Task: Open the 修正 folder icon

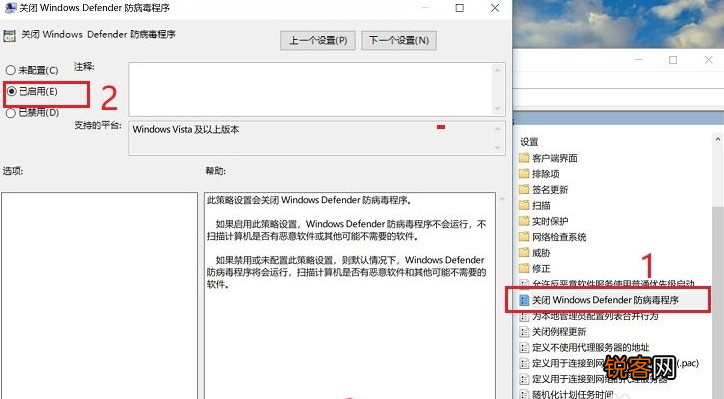Action: (524, 268)
